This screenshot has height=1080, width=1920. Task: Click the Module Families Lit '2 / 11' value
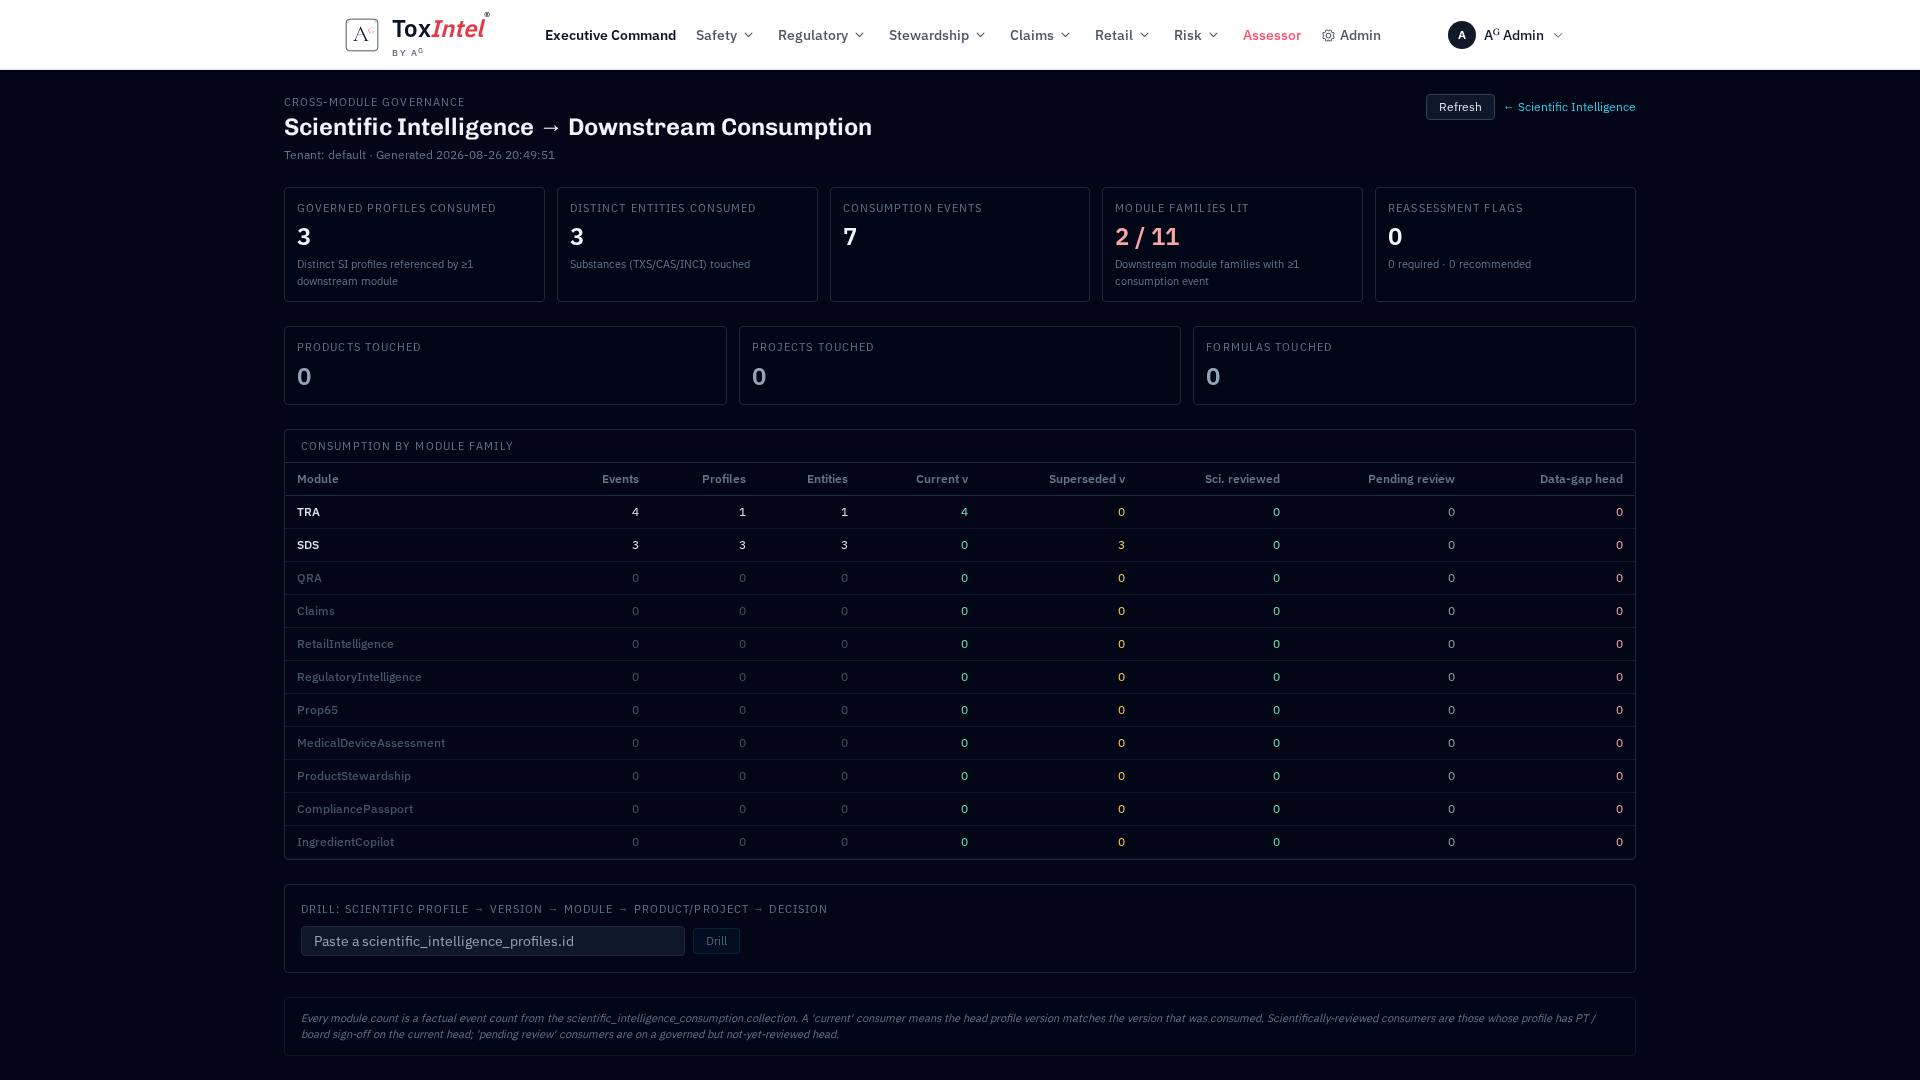[x=1147, y=237]
